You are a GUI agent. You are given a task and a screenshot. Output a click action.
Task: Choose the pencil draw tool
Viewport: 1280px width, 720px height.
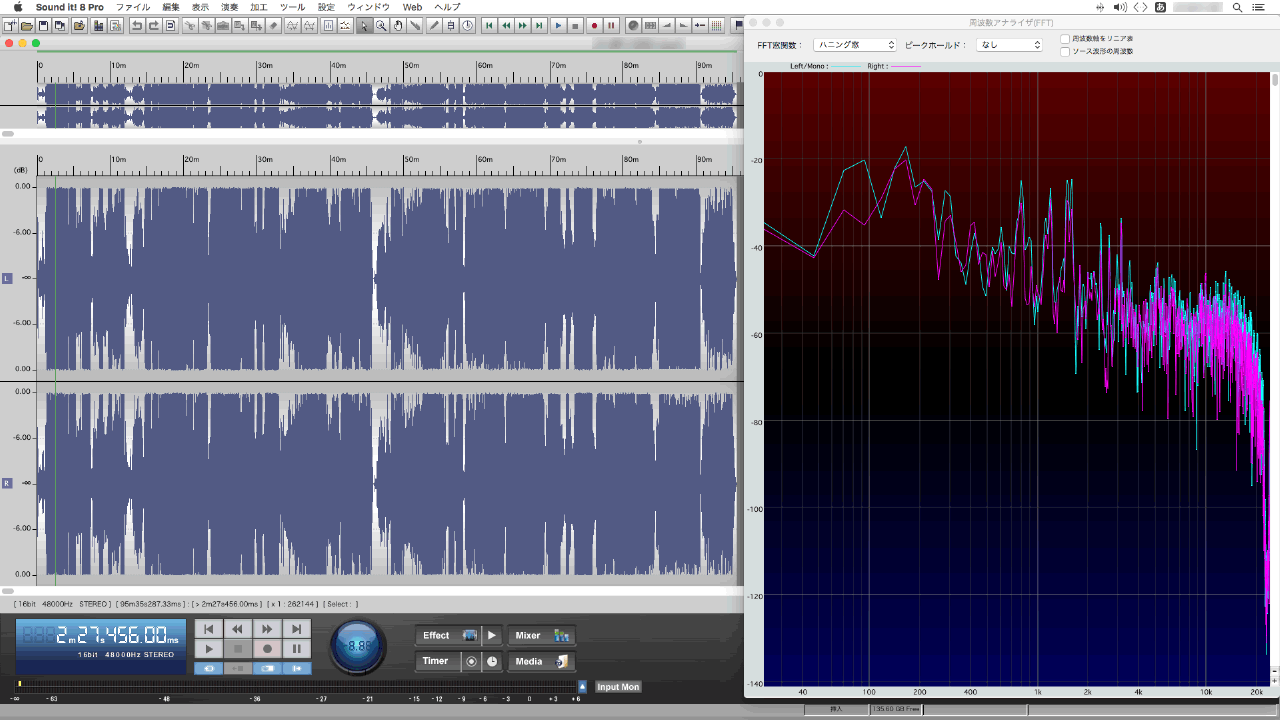[433, 25]
